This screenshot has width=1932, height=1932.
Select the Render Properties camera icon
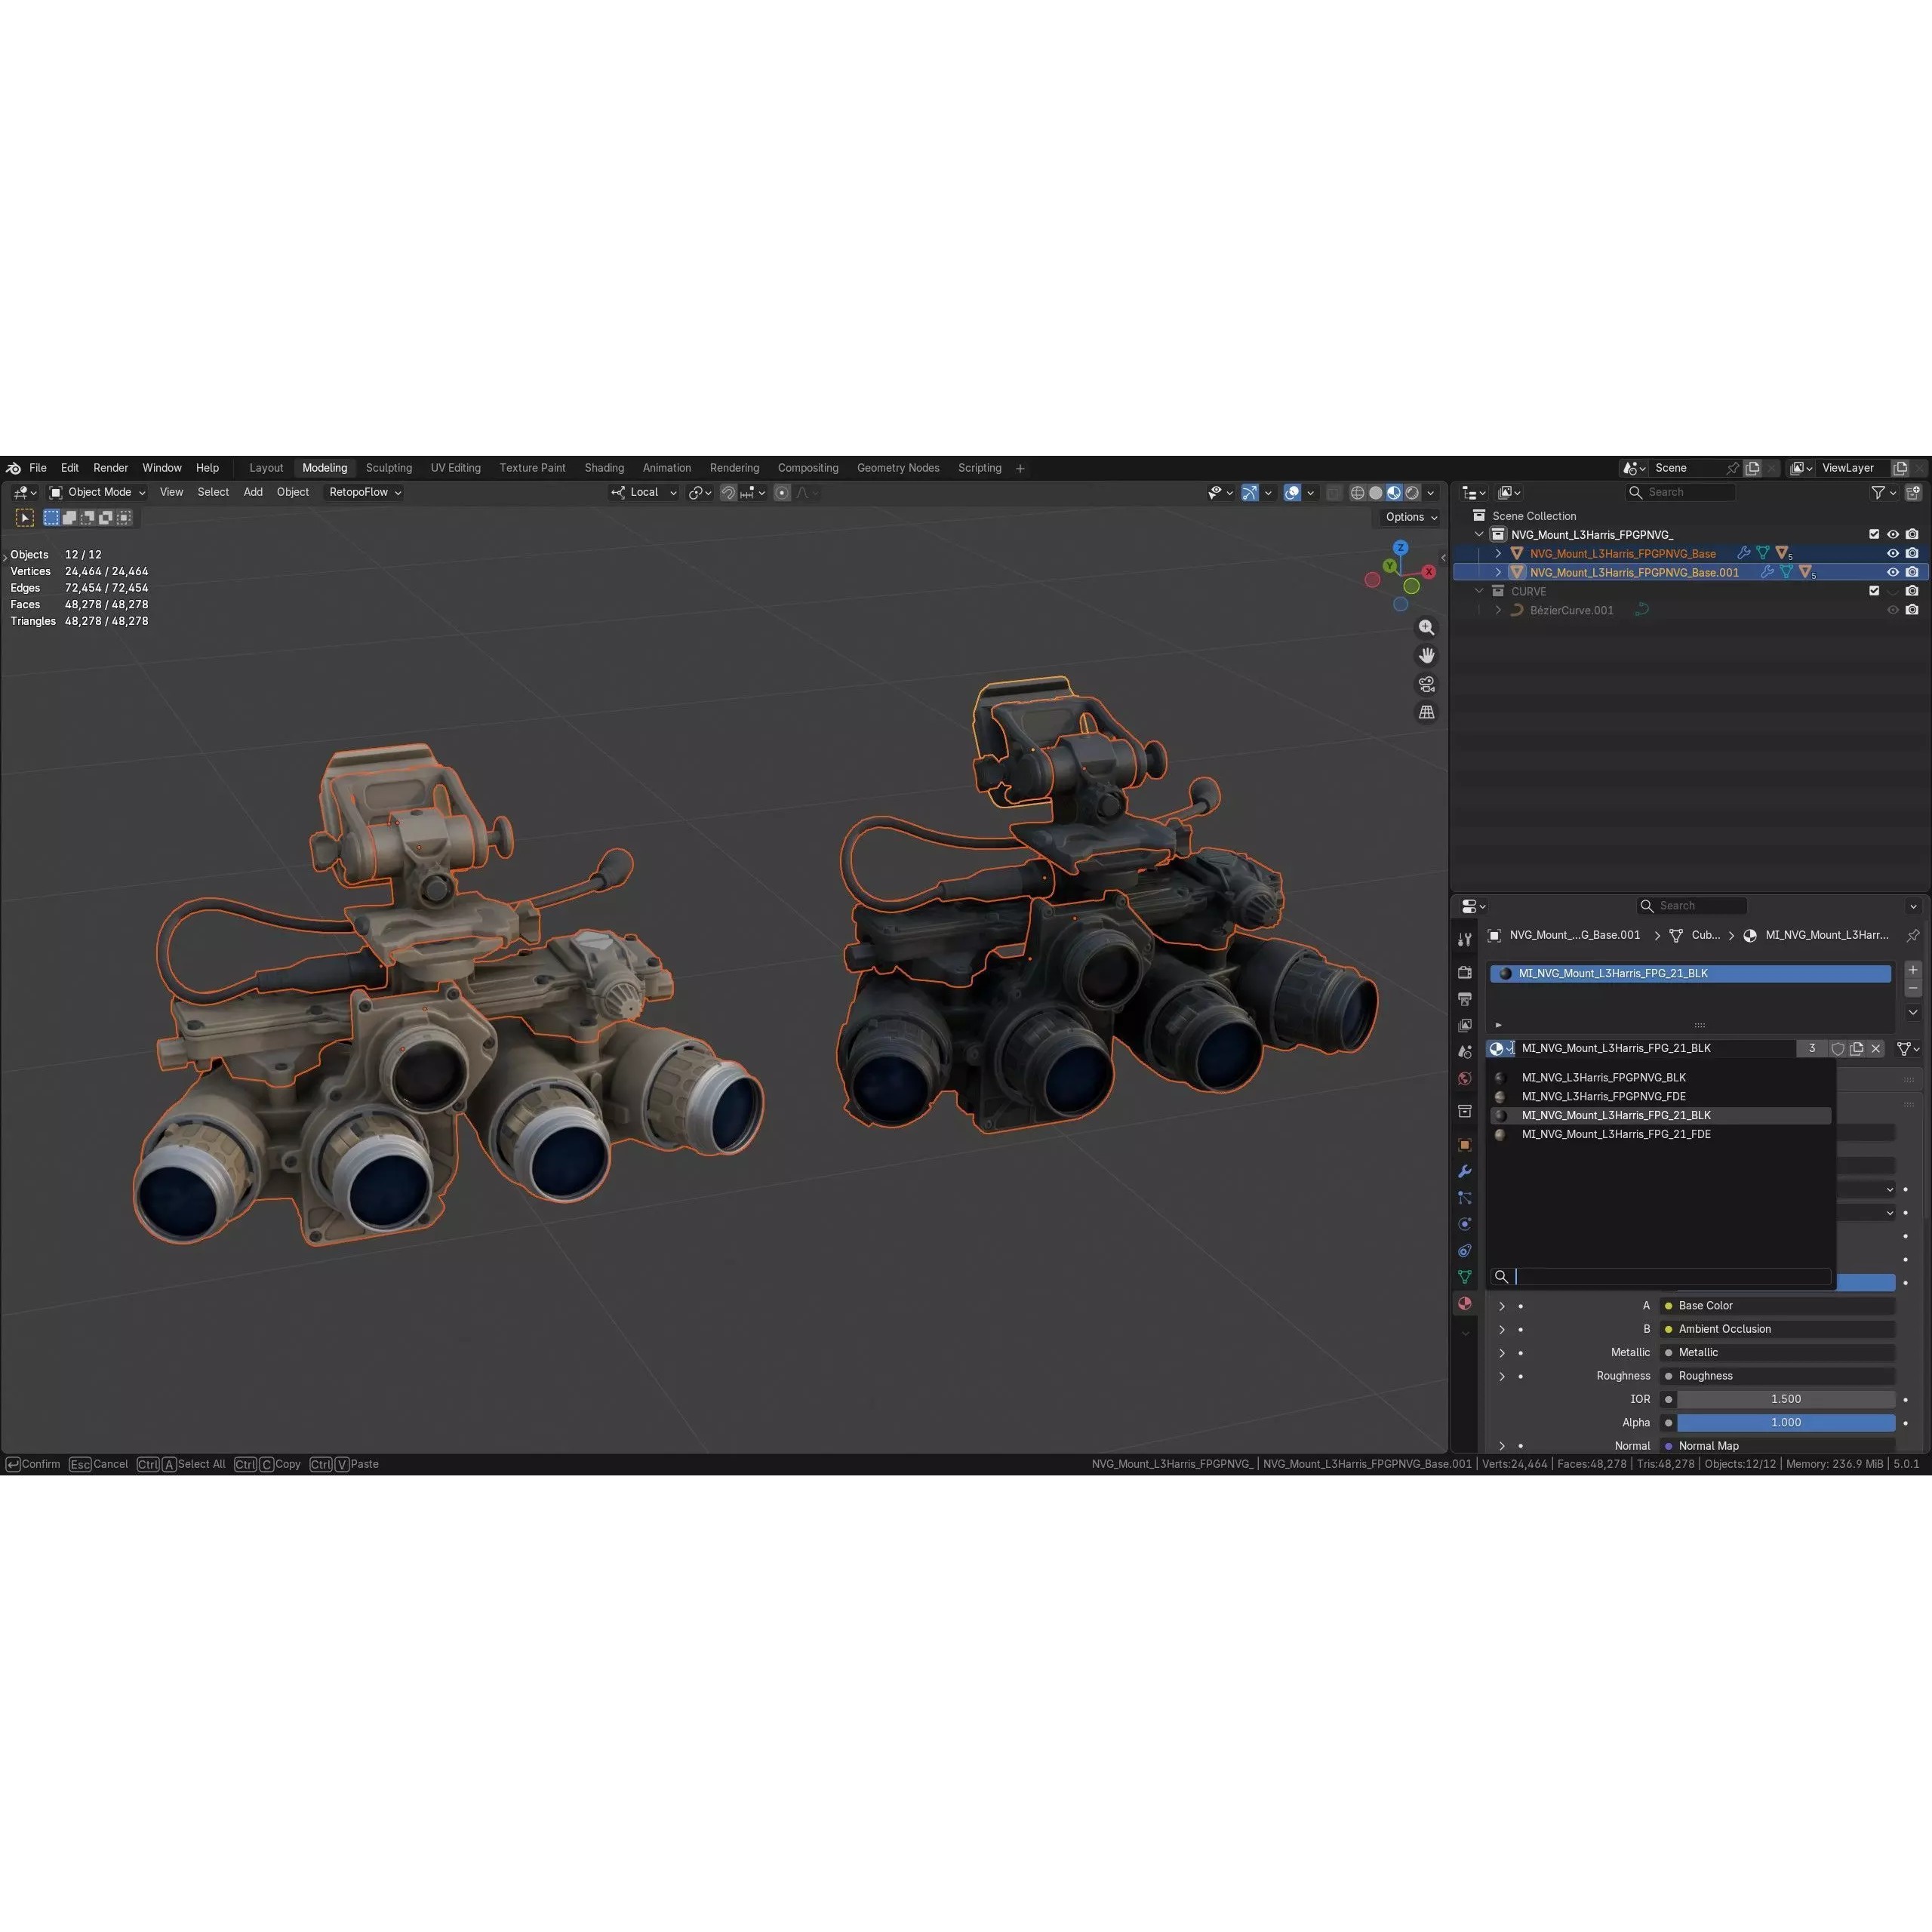pos(1464,972)
